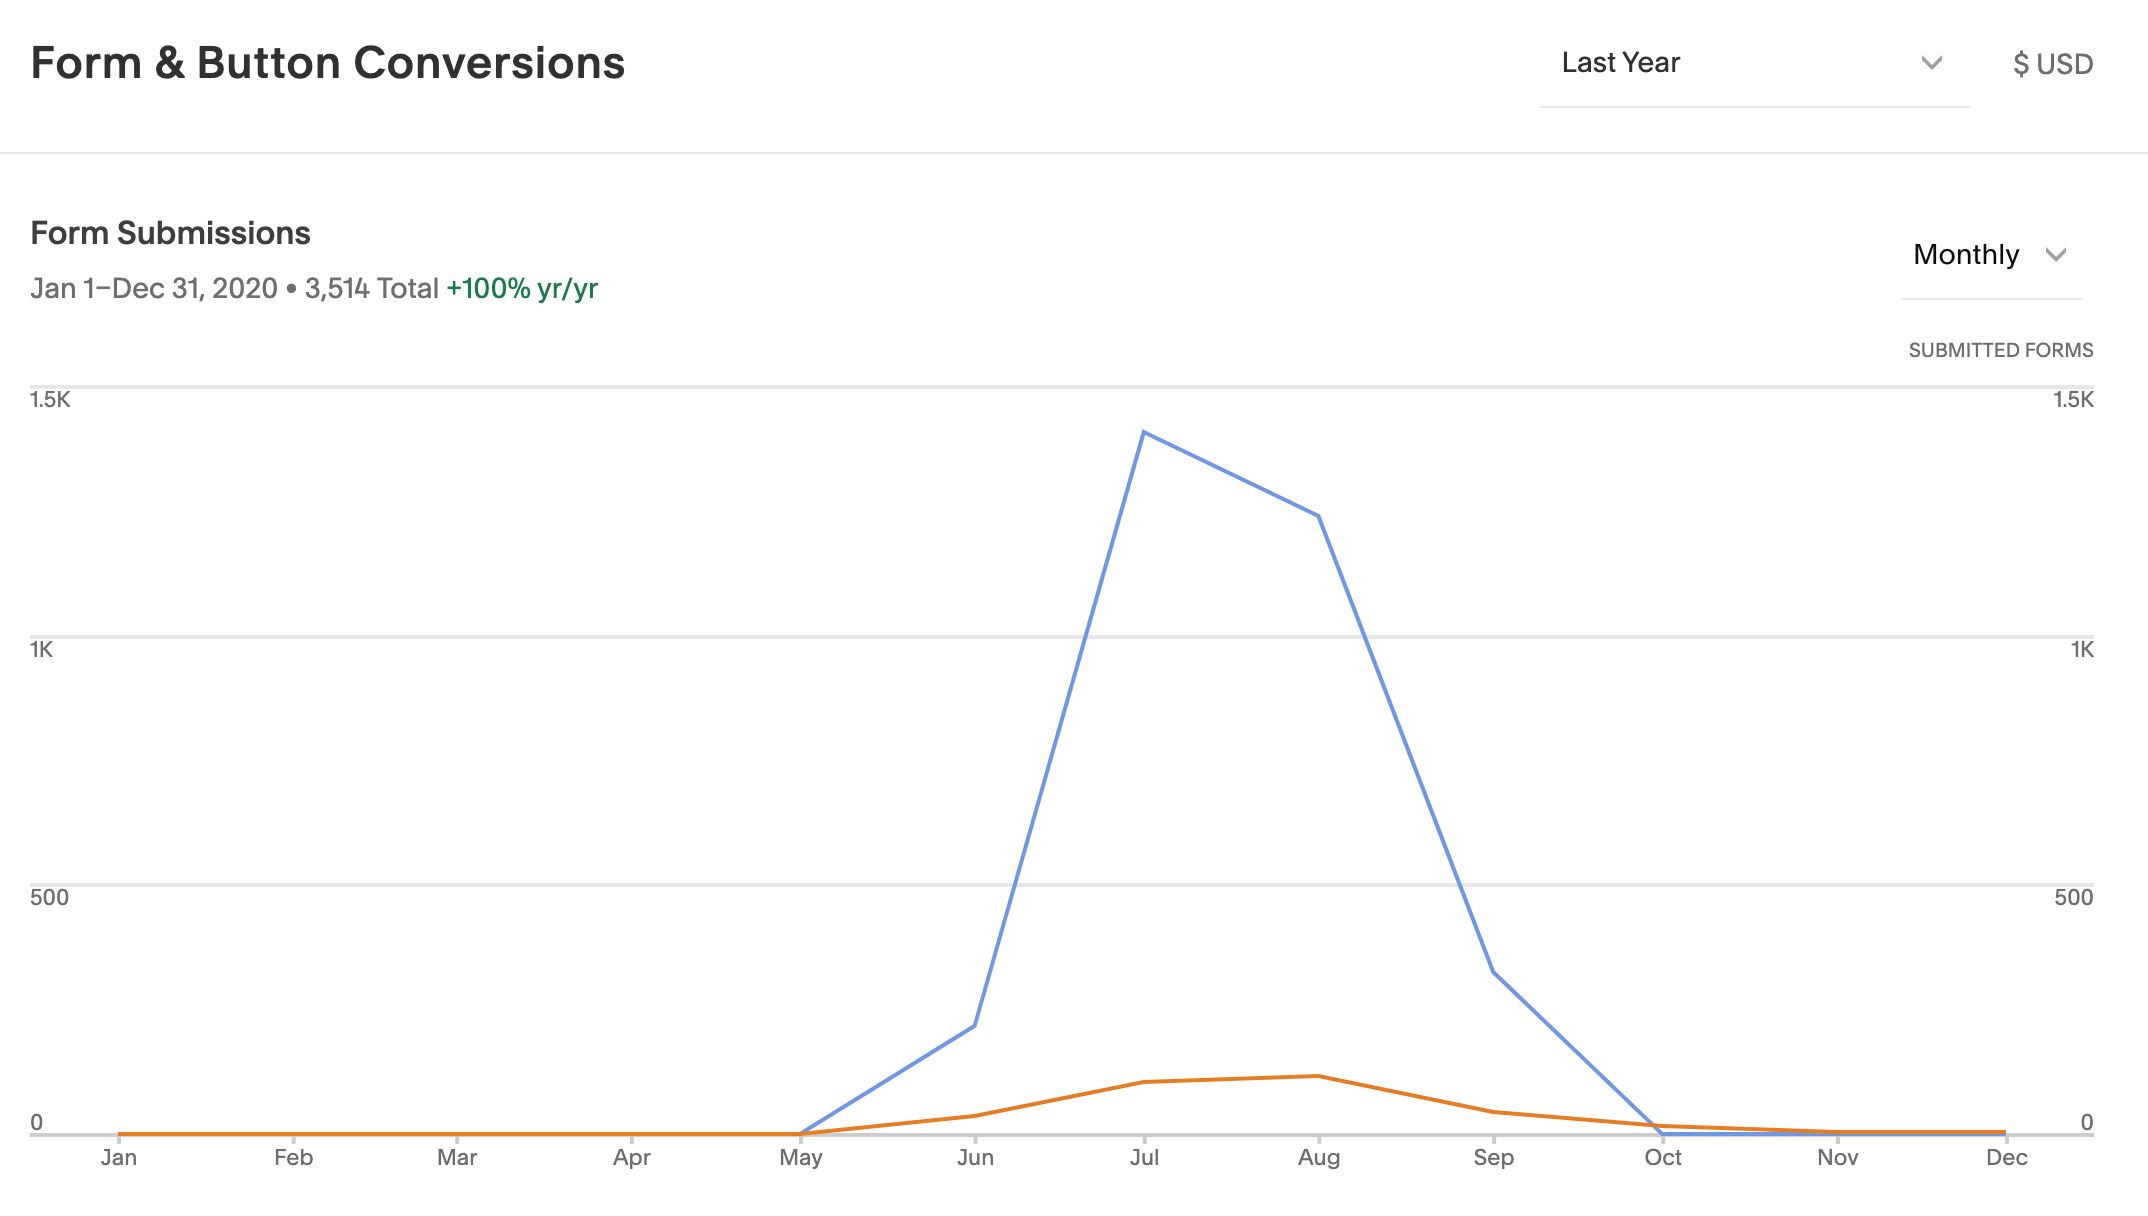The width and height of the screenshot is (2148, 1216).
Task: Click the blue line point at Sep
Action: pos(1493,972)
